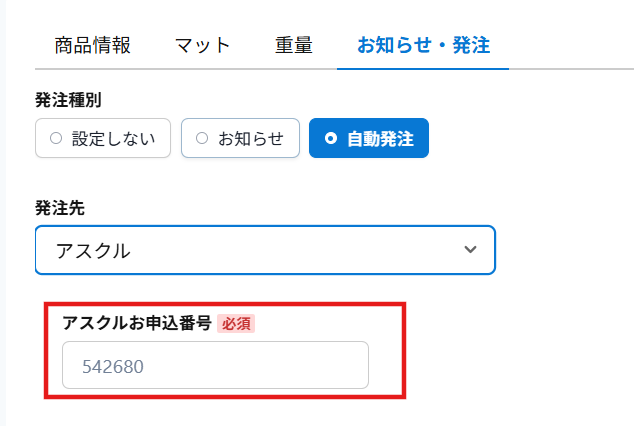
Task: Click the アスクル text in the dropdown
Action: [91, 250]
